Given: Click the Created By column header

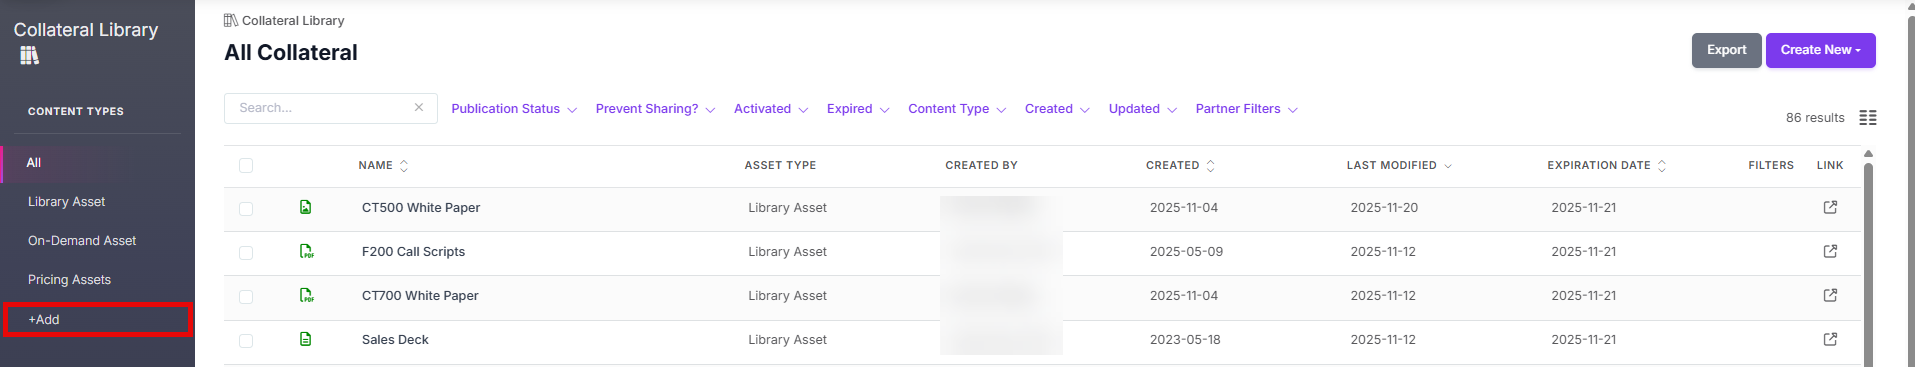Looking at the screenshot, I should [x=981, y=166].
